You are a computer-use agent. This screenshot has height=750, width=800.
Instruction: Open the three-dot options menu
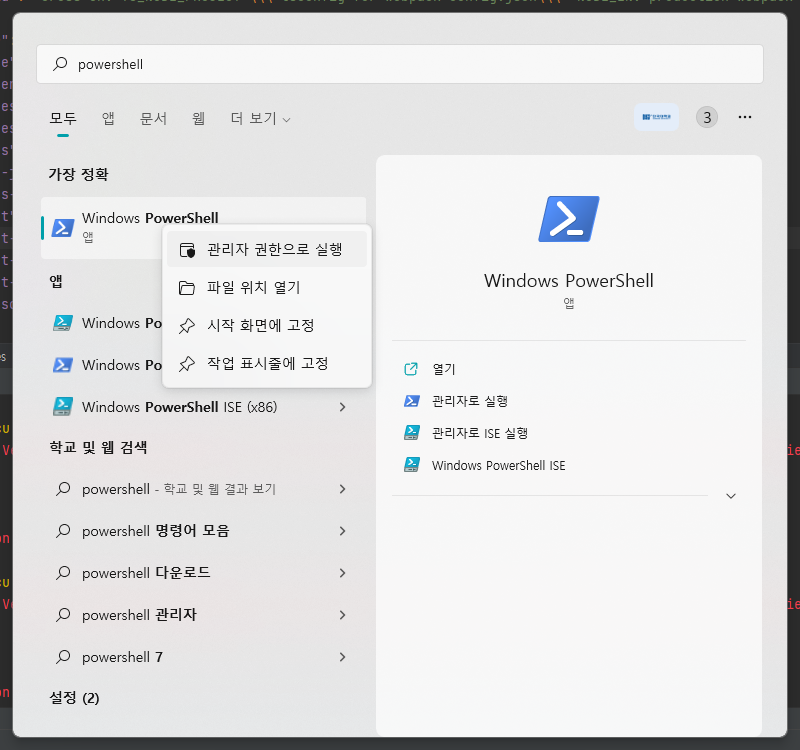pyautogui.click(x=744, y=117)
